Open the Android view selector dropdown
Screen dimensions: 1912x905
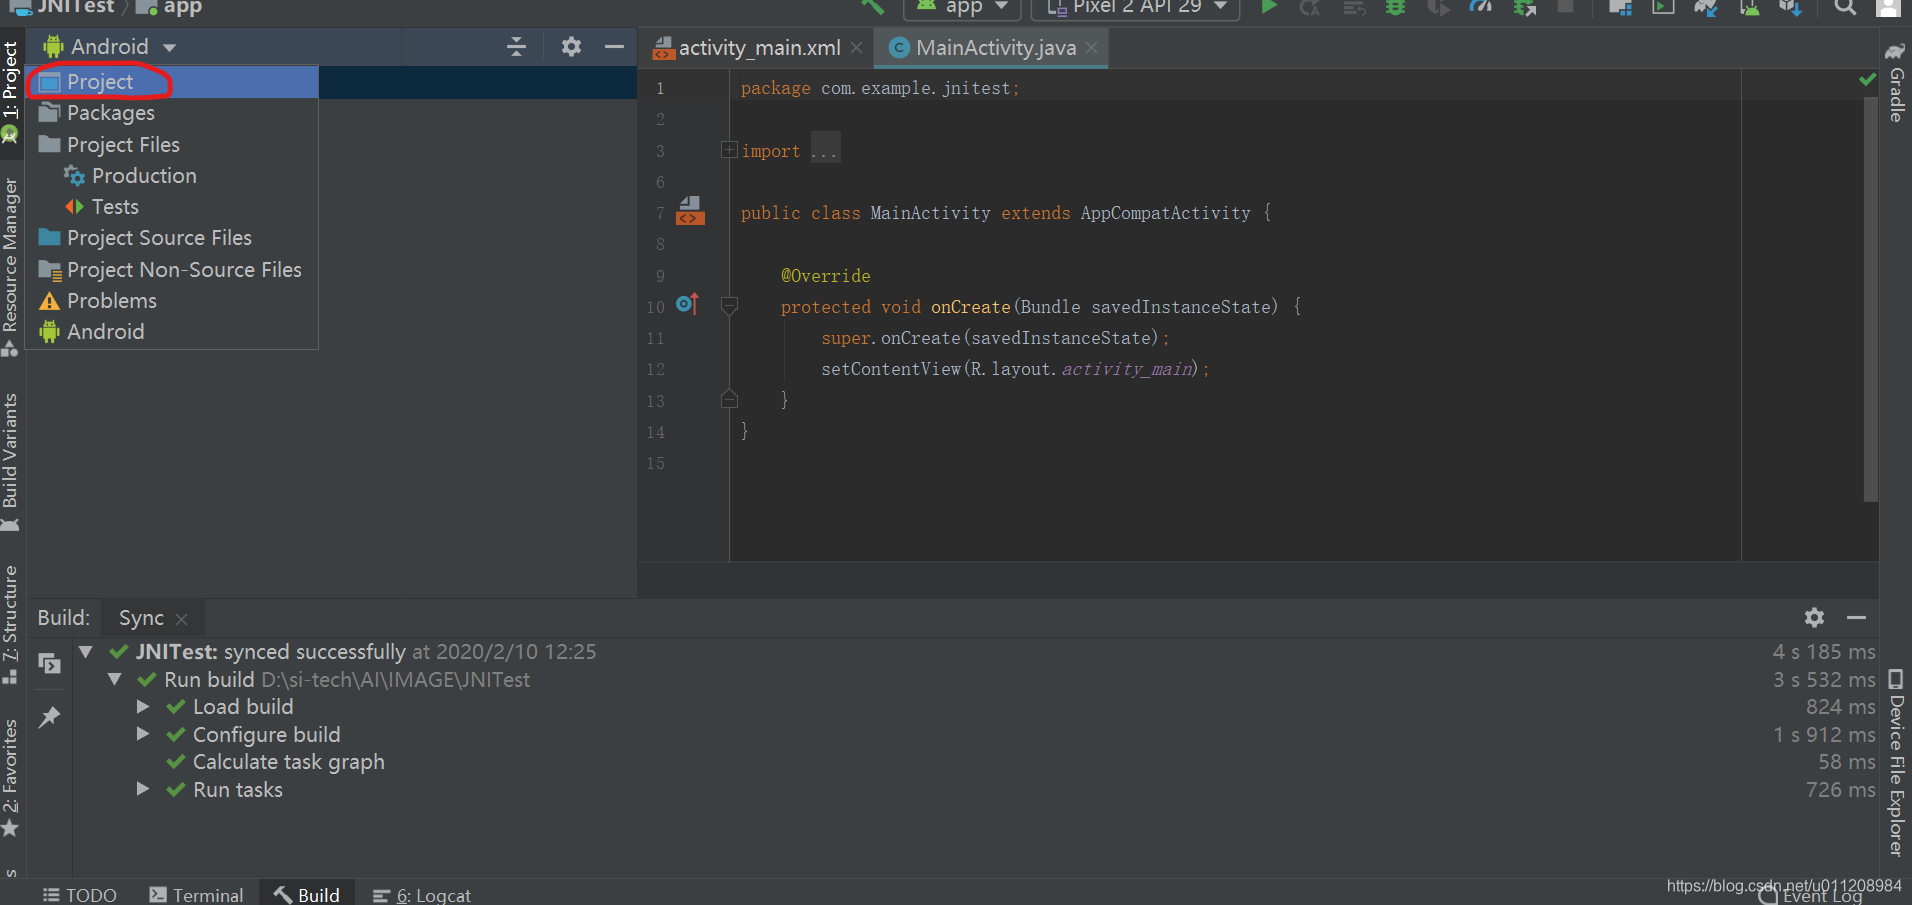coord(110,46)
